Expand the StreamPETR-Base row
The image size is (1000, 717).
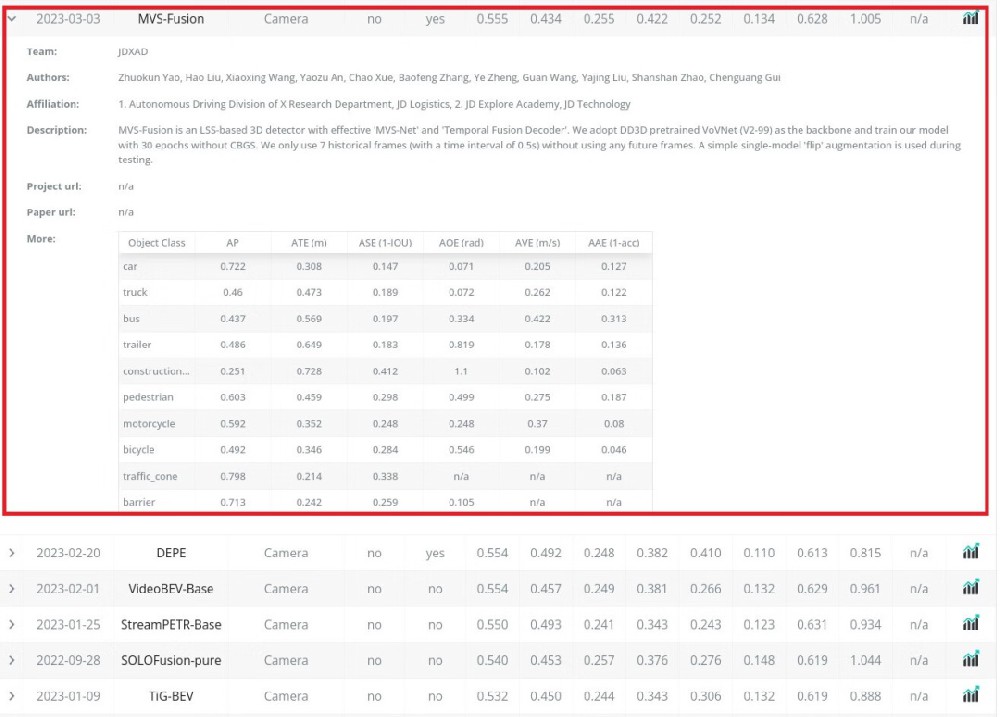(x=11, y=625)
